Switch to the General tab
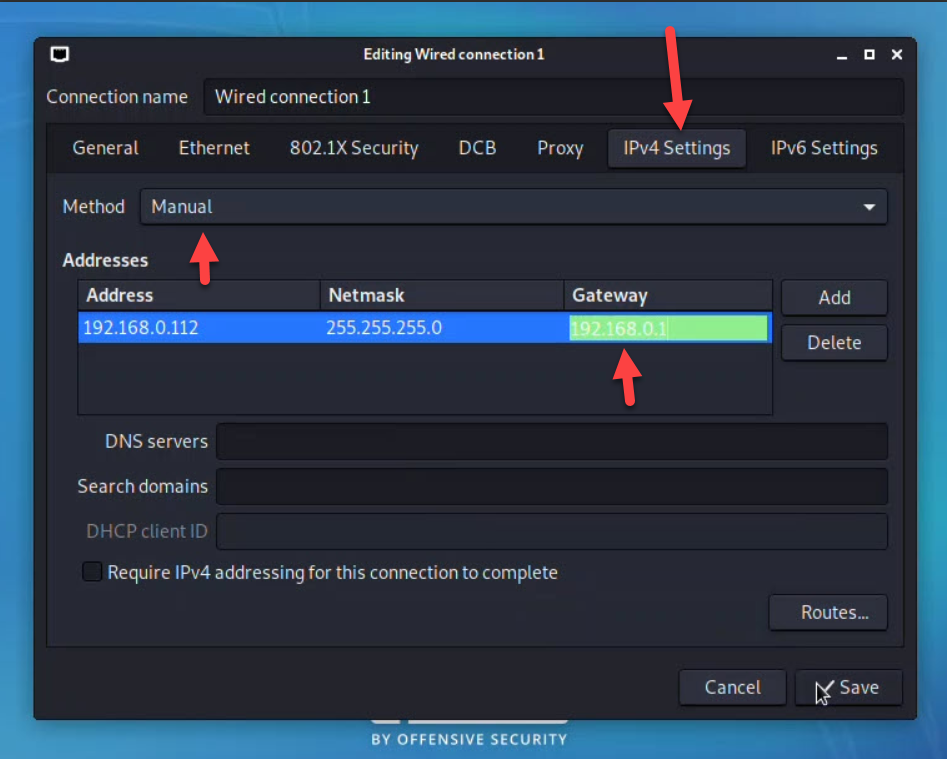The width and height of the screenshot is (947, 759). pyautogui.click(x=105, y=148)
